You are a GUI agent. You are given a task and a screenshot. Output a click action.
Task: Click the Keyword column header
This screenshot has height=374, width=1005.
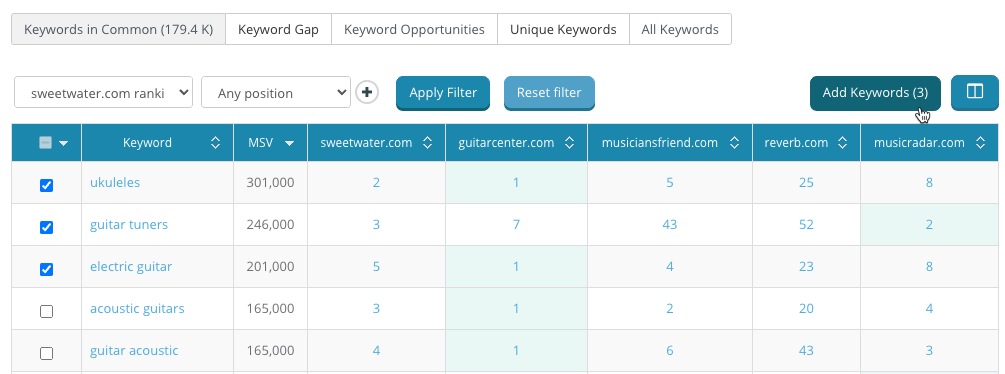[158, 143]
